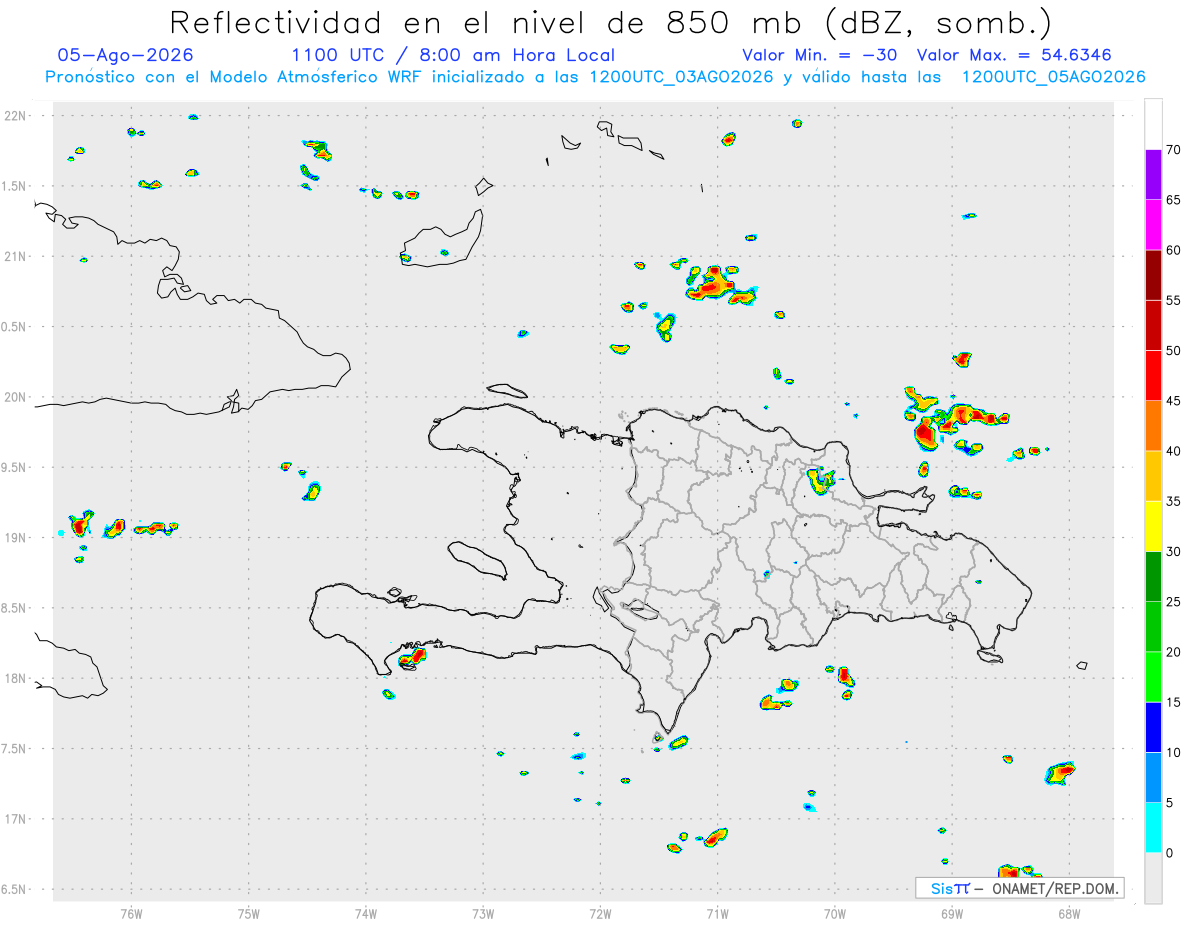Click the longitude axis label '76W'
1200x927 pixels.
tap(131, 912)
